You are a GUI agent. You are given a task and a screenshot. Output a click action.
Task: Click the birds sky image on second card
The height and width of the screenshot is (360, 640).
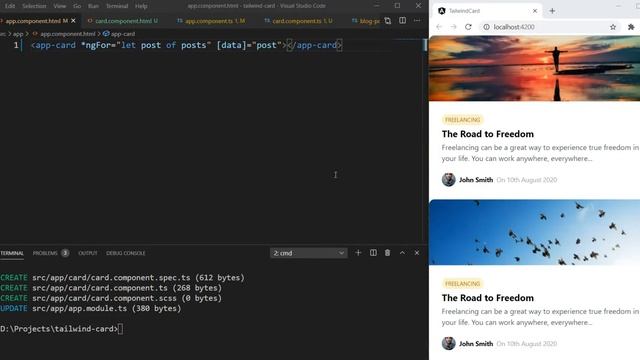pyautogui.click(x=534, y=232)
